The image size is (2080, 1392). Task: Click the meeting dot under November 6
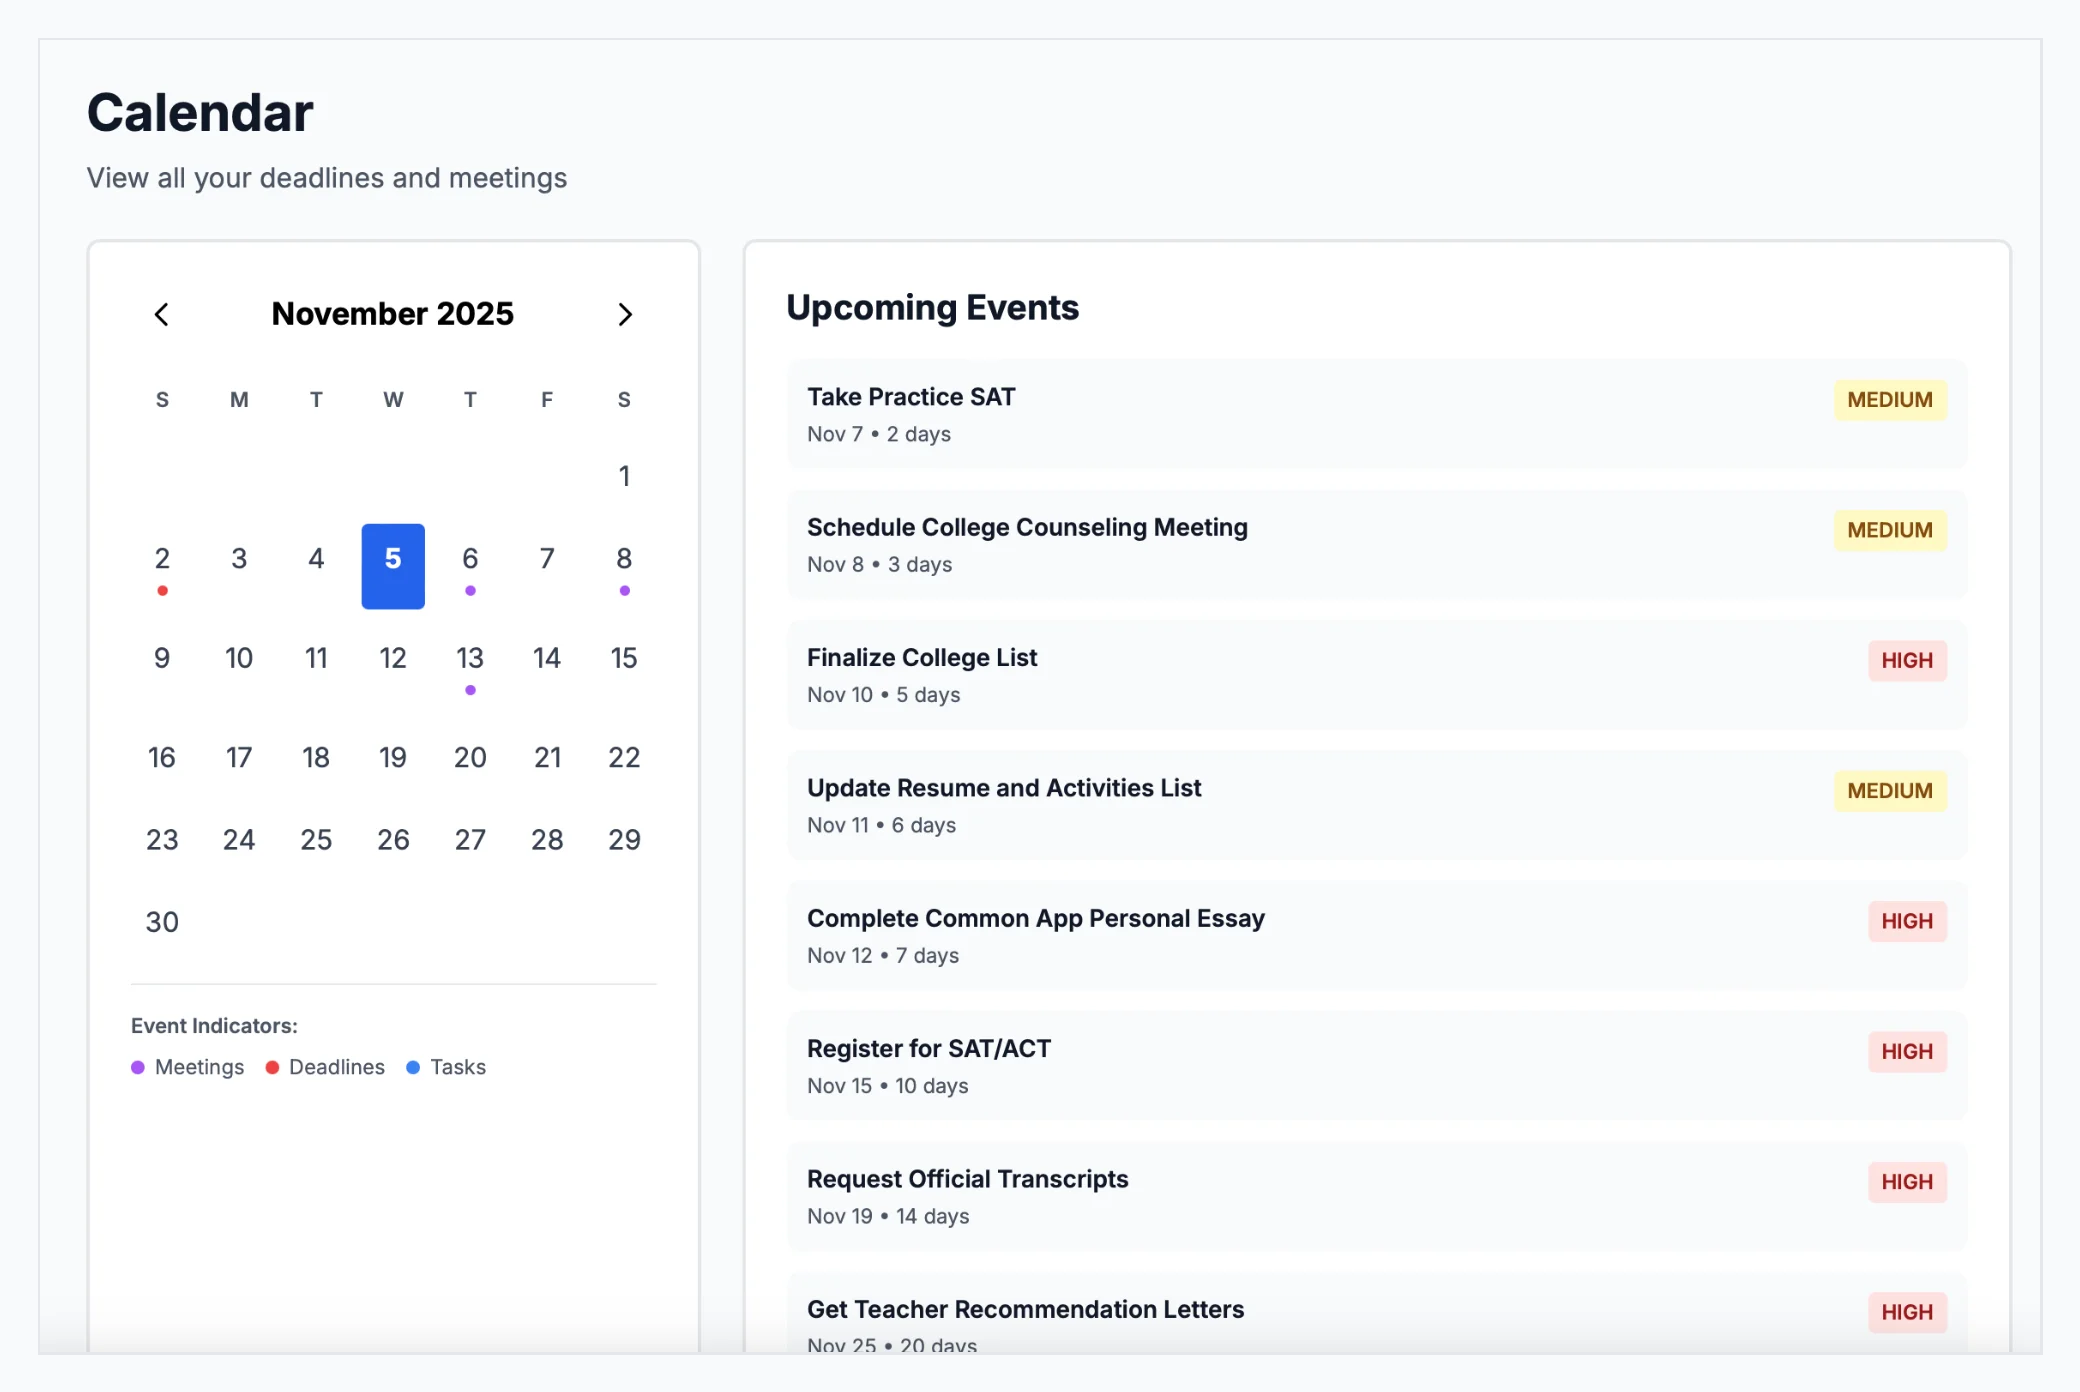click(470, 590)
